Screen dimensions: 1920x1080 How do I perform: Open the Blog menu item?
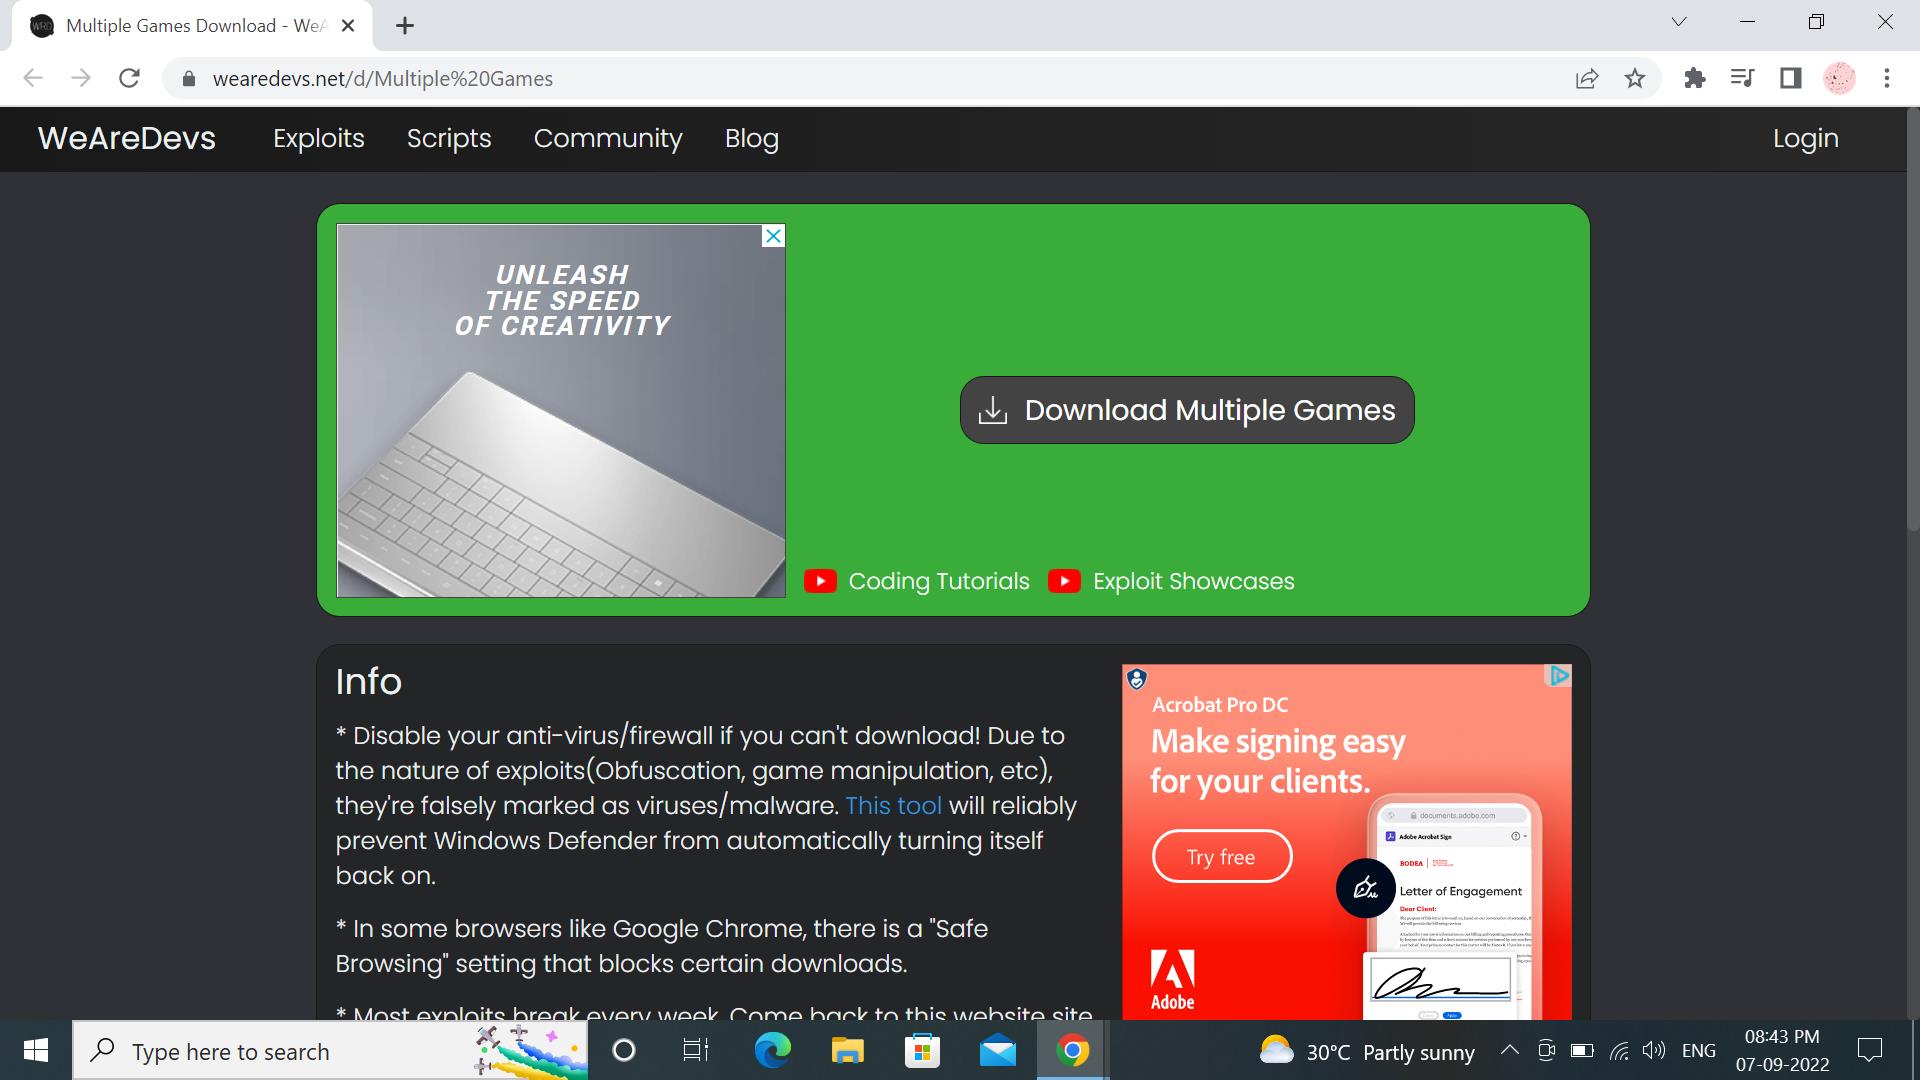click(x=752, y=138)
